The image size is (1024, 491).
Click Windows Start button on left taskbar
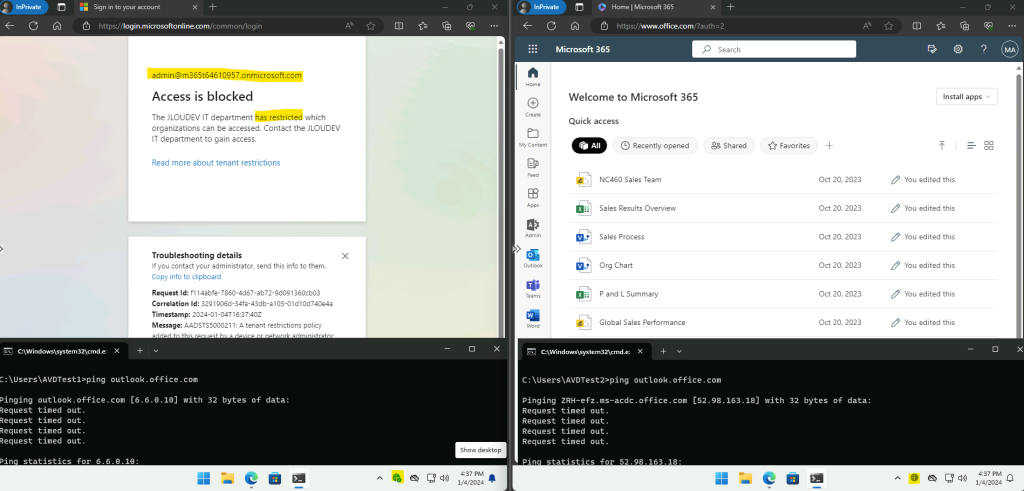[204, 478]
